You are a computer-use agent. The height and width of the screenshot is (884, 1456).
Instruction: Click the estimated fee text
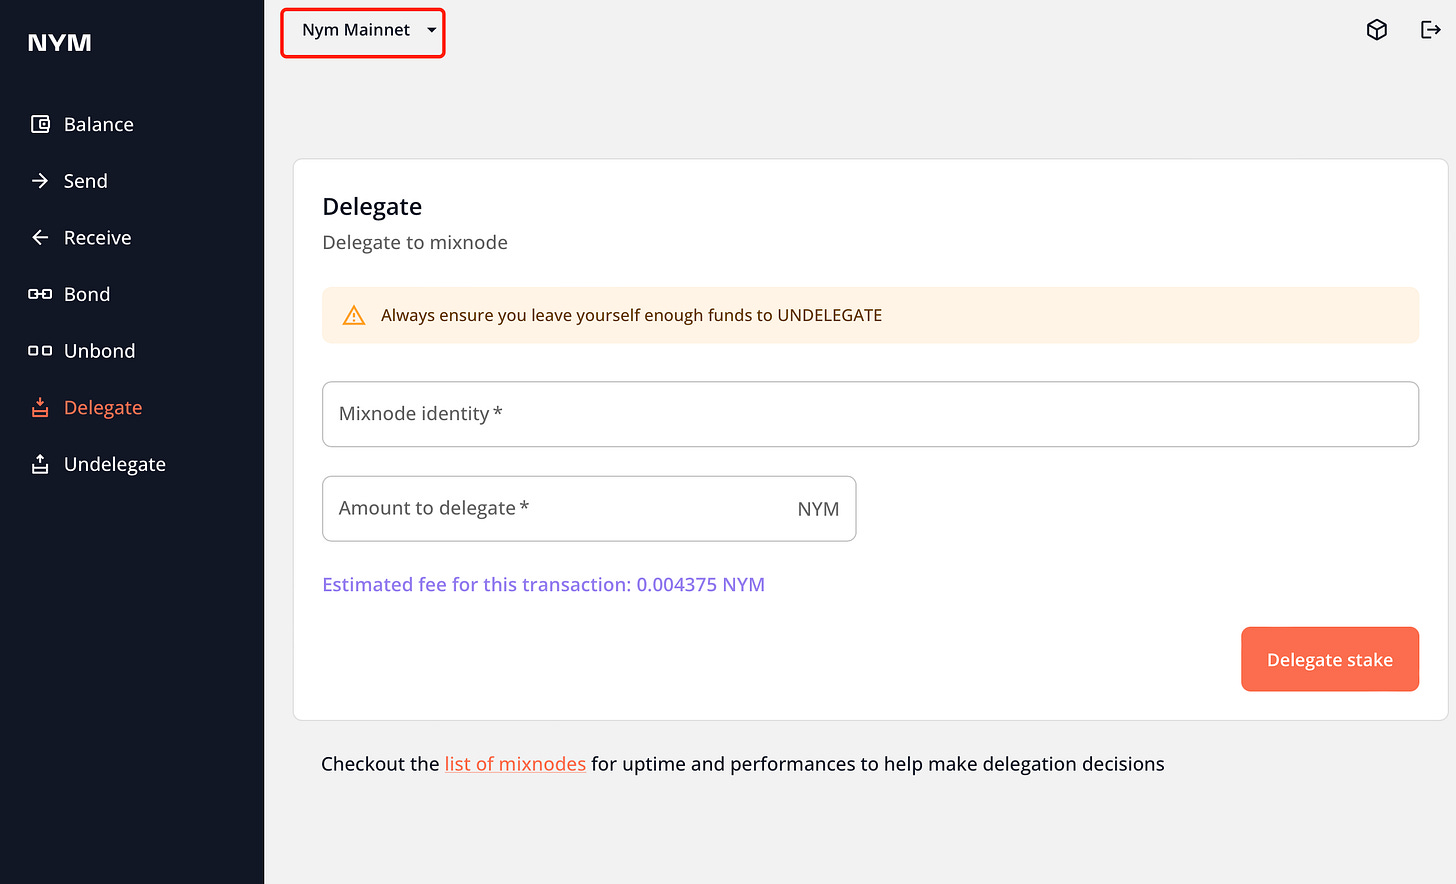point(543,585)
